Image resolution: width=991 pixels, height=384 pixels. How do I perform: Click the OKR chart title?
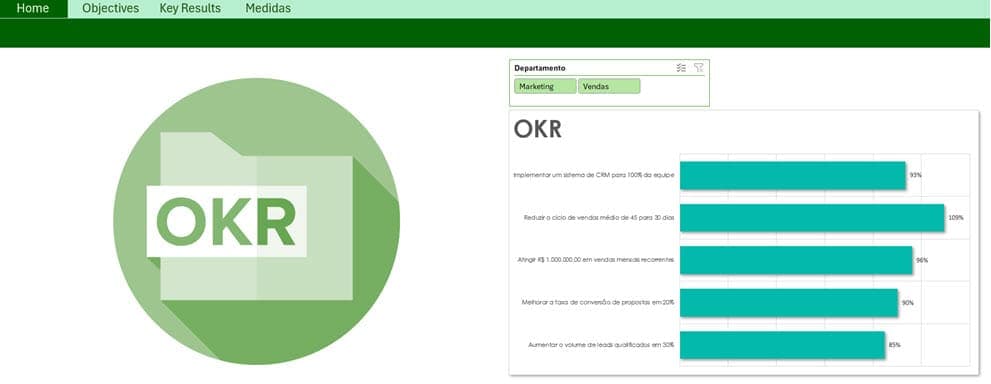click(x=538, y=129)
